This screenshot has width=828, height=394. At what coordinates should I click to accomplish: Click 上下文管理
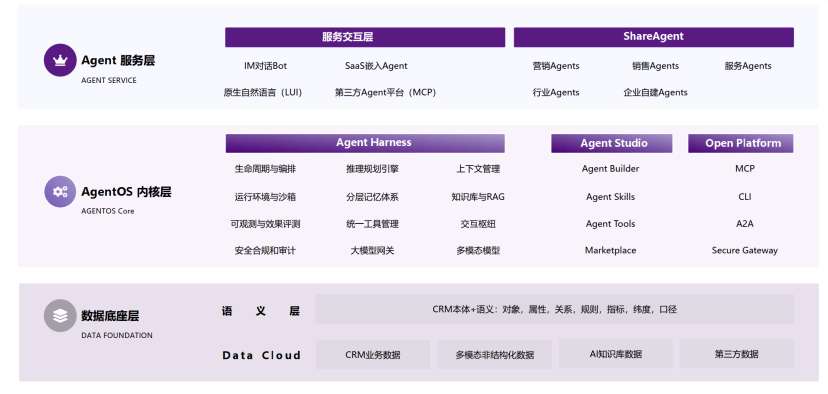click(x=478, y=169)
